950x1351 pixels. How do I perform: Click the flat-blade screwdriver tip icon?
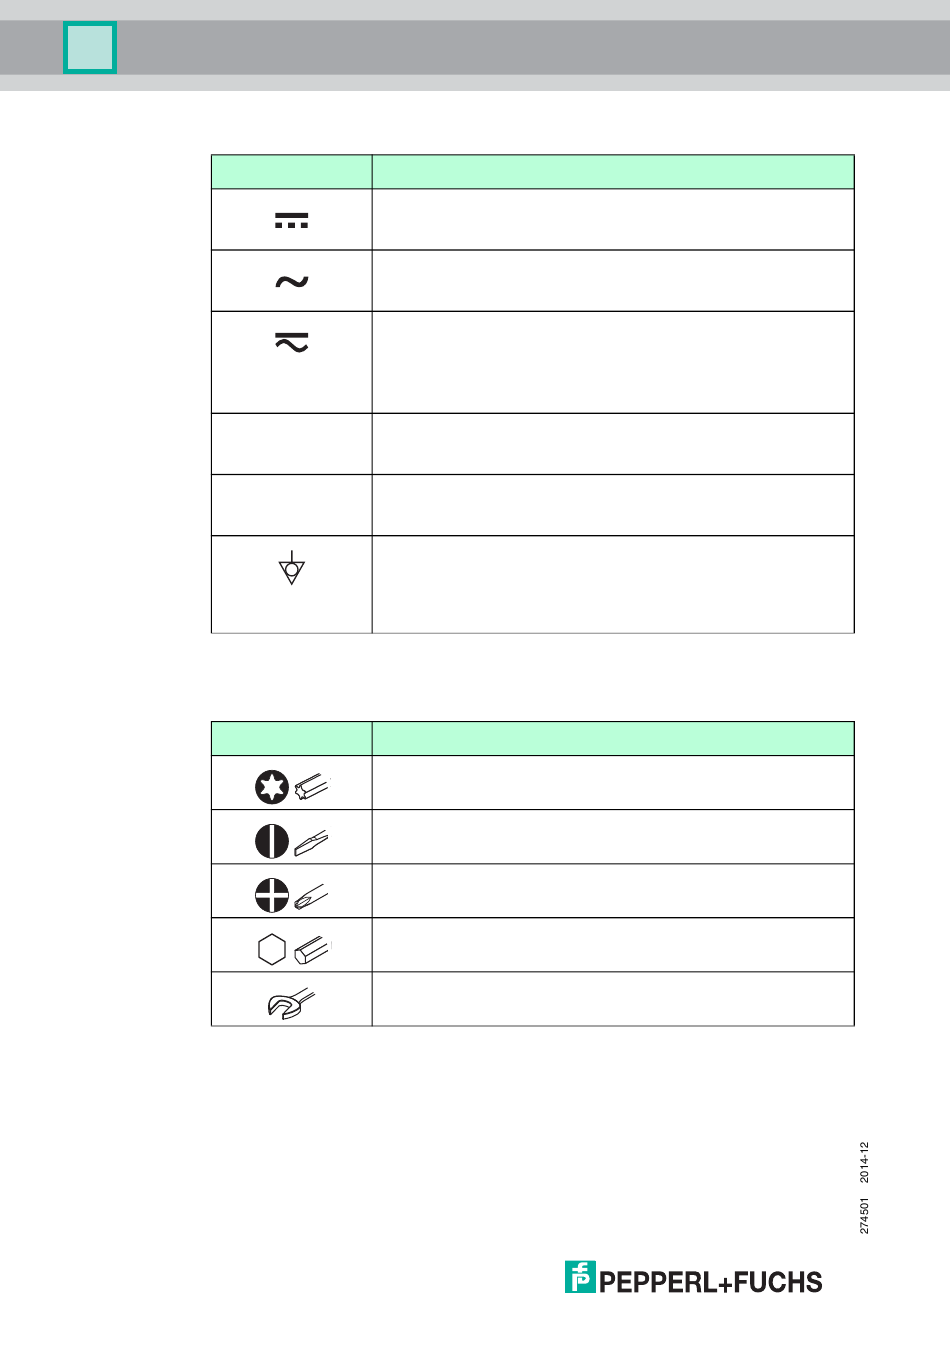(x=311, y=844)
